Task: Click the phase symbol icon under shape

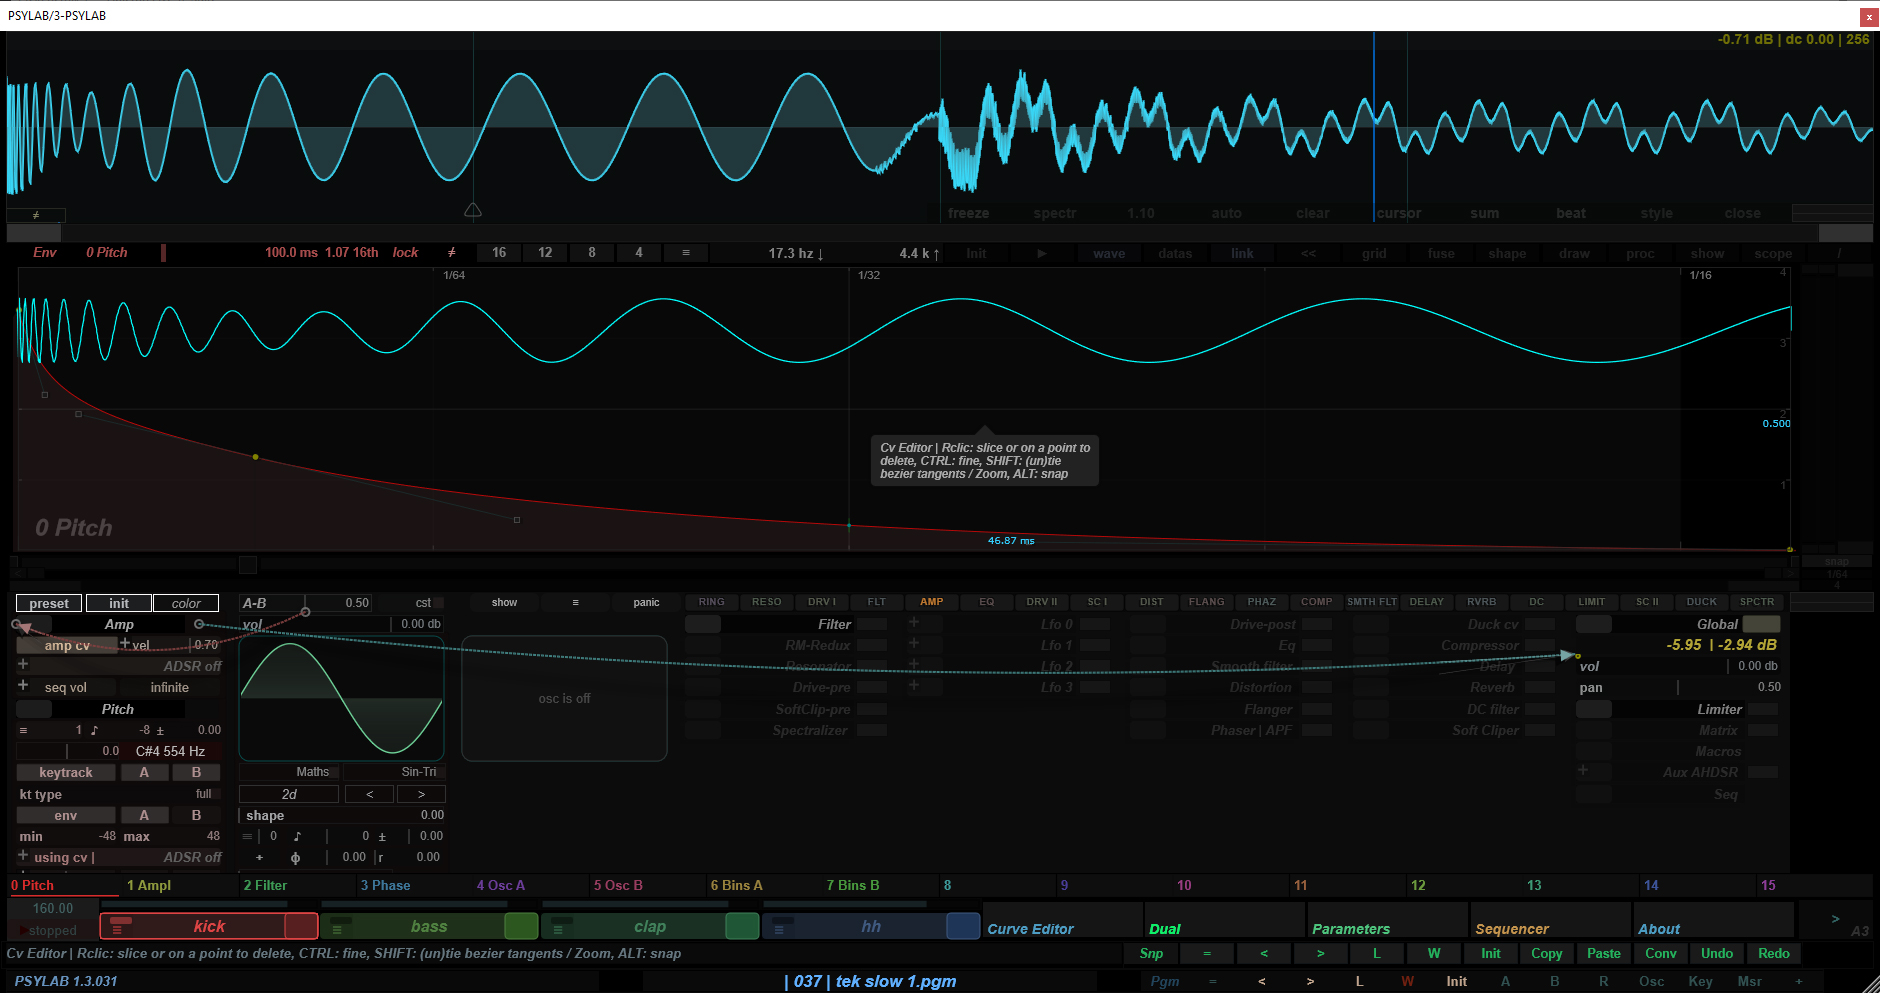Action: [295, 857]
